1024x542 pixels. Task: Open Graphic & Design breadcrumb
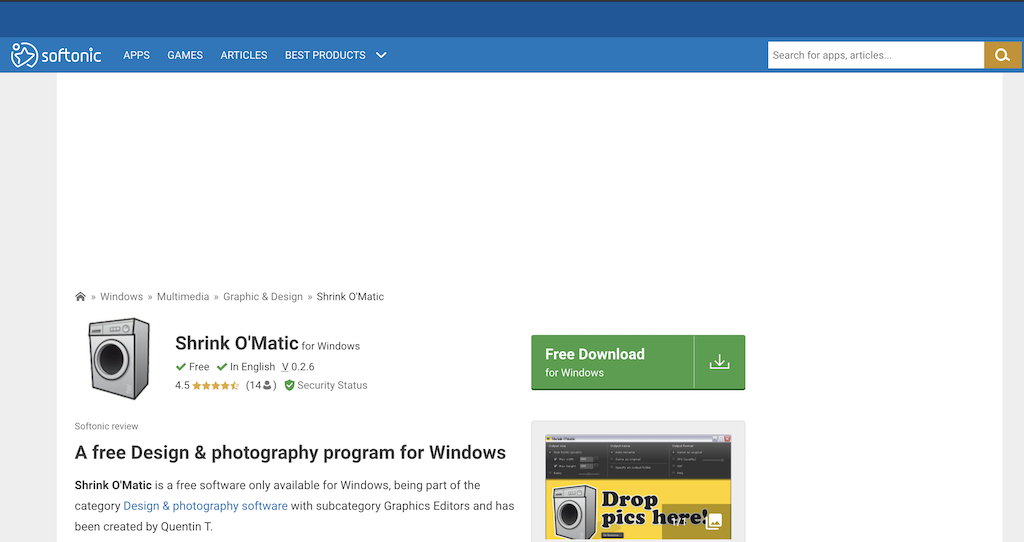click(263, 296)
